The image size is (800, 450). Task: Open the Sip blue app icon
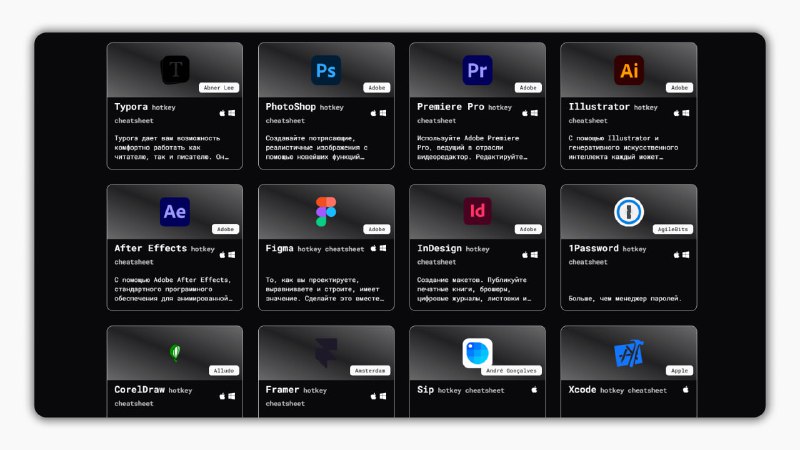click(x=478, y=353)
